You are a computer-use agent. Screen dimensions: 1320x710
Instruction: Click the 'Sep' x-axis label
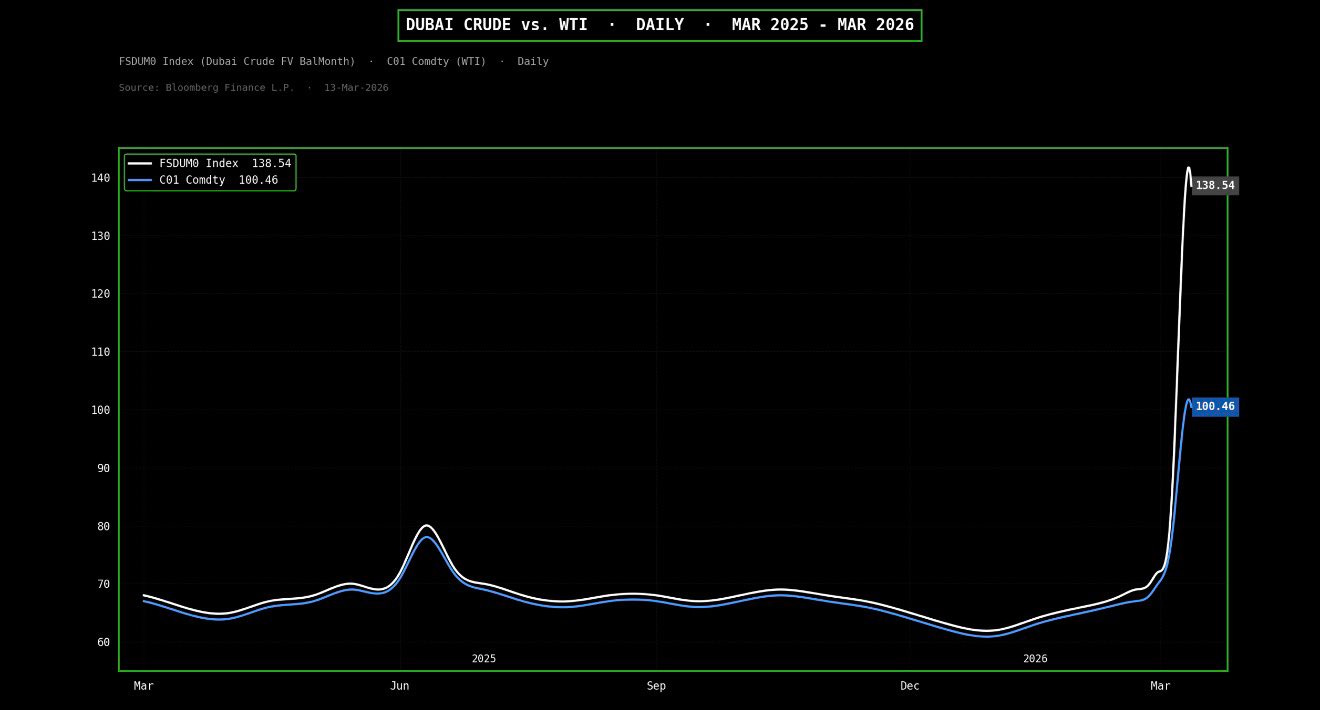coord(656,686)
